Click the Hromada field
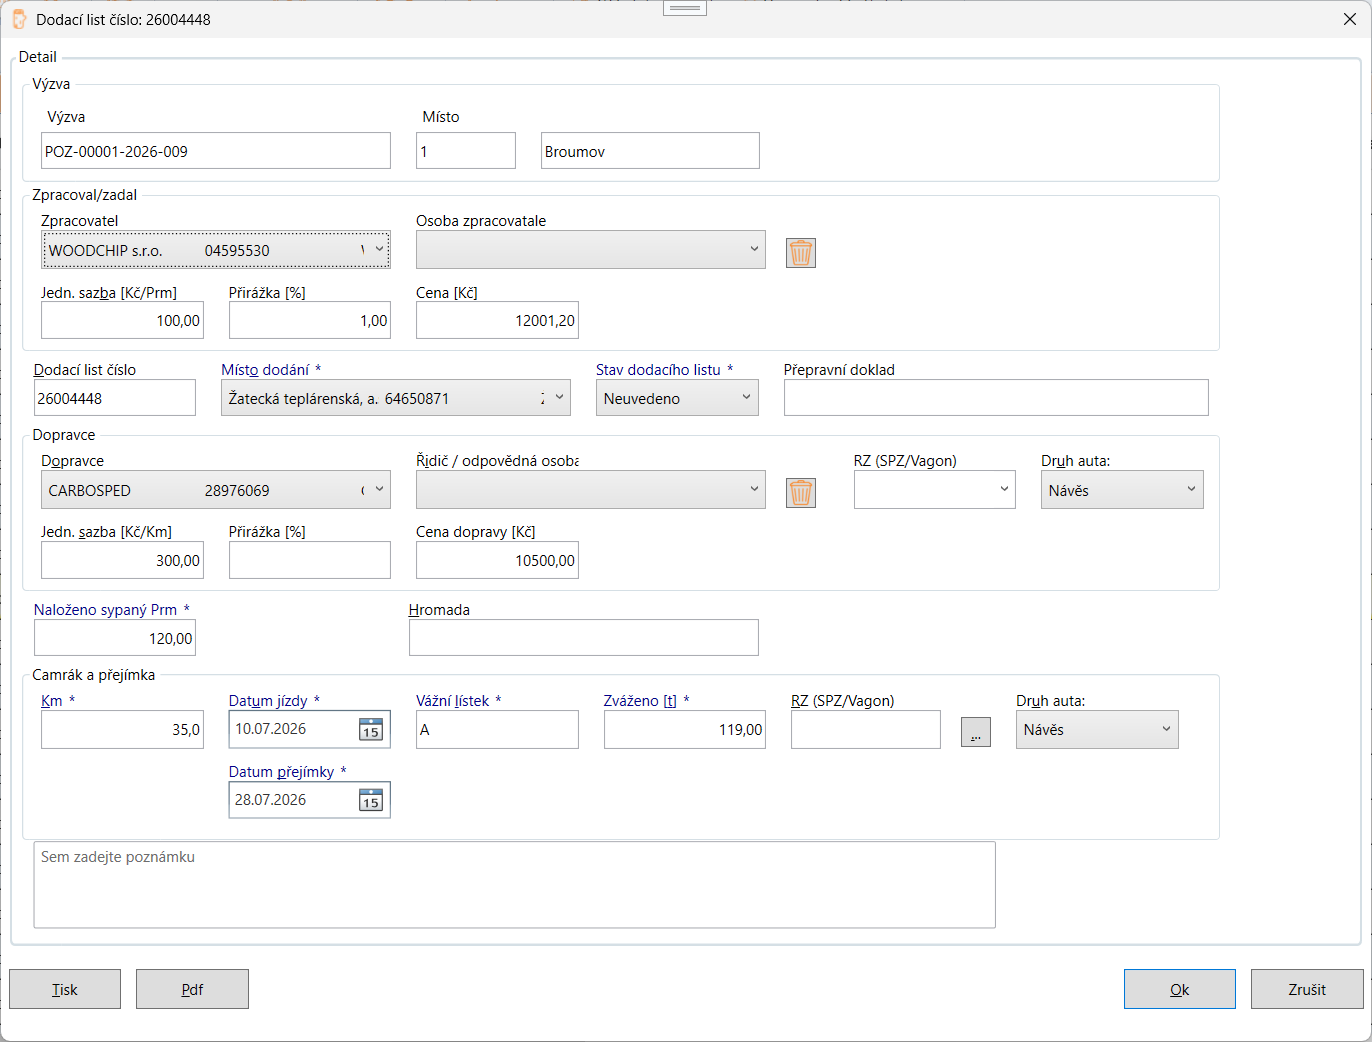 [x=584, y=638]
